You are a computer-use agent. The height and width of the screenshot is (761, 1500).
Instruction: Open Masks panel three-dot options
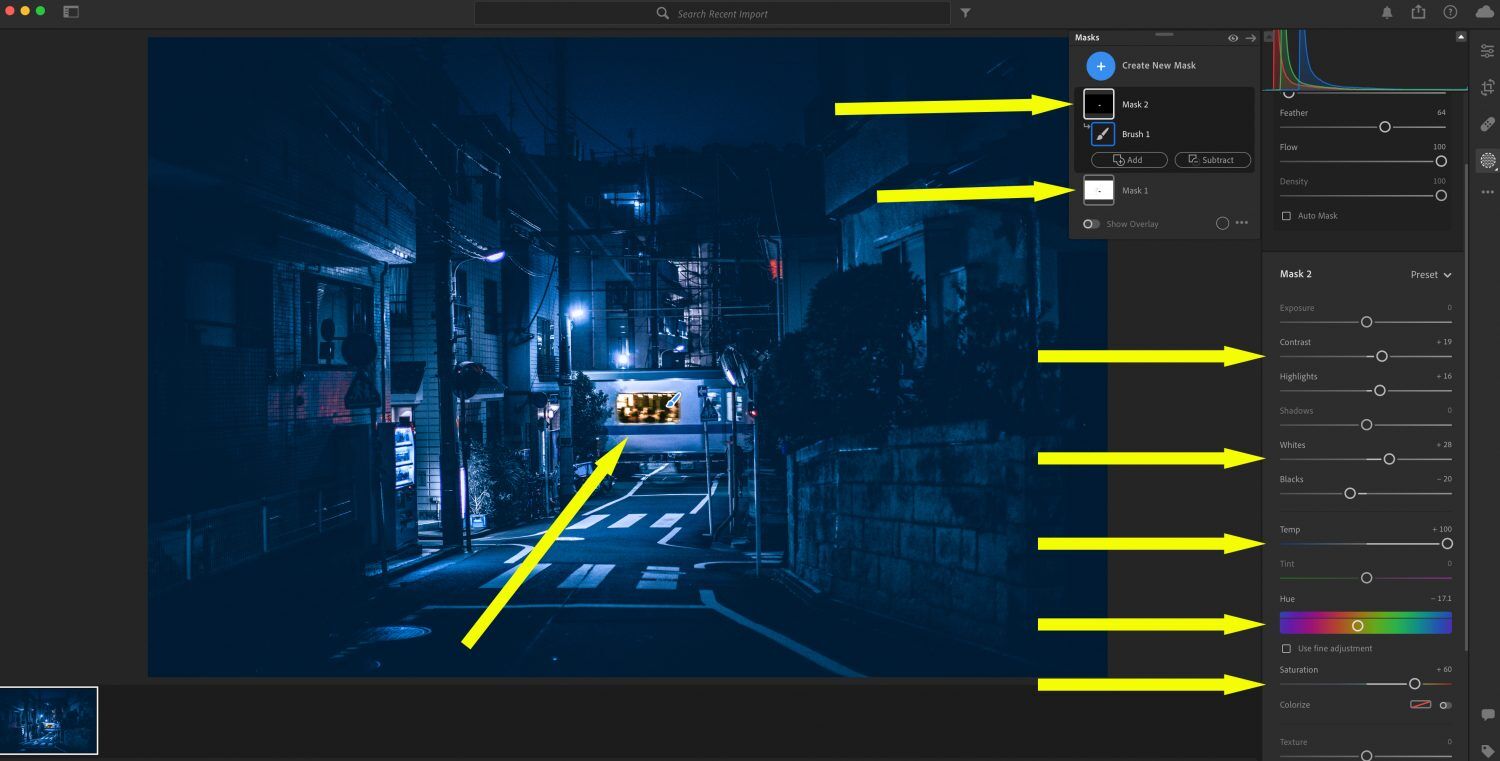click(1242, 223)
